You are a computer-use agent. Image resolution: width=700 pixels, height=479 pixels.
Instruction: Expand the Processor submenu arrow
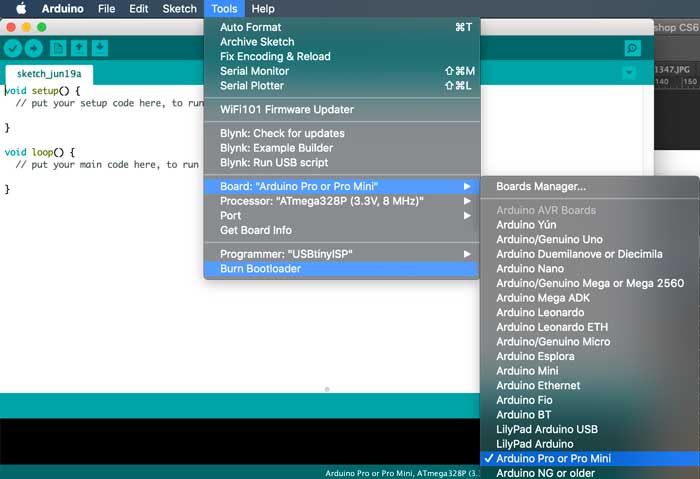[x=467, y=201]
